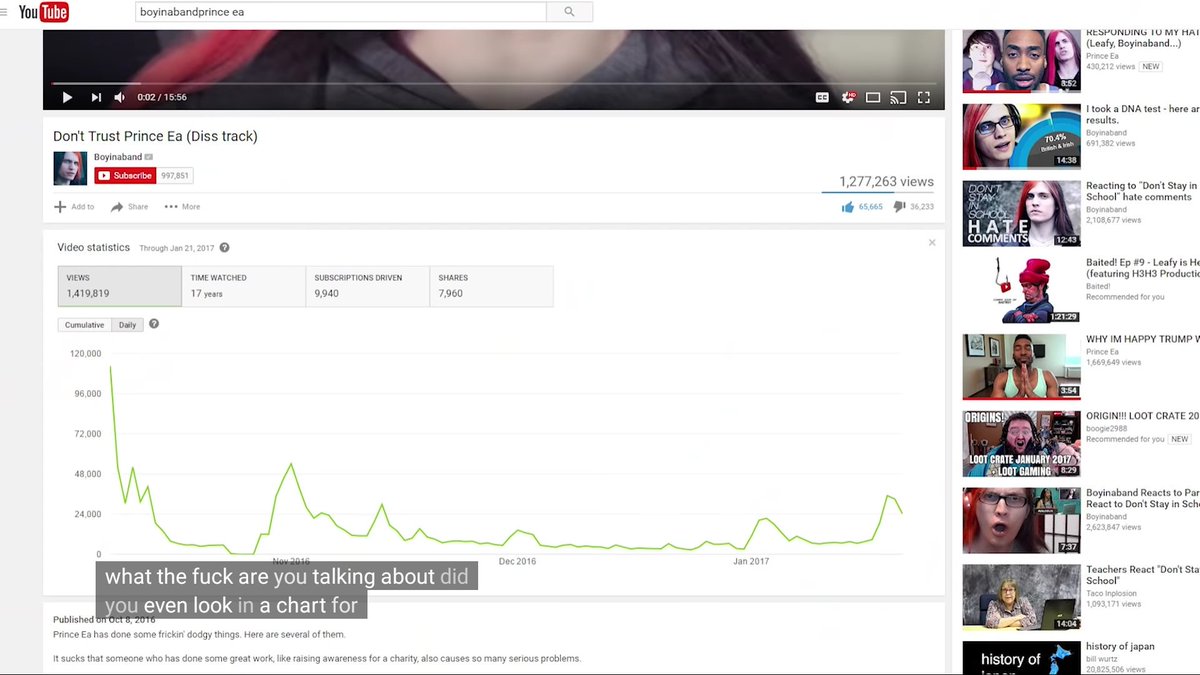Switch chart to Daily view

pyautogui.click(x=128, y=325)
